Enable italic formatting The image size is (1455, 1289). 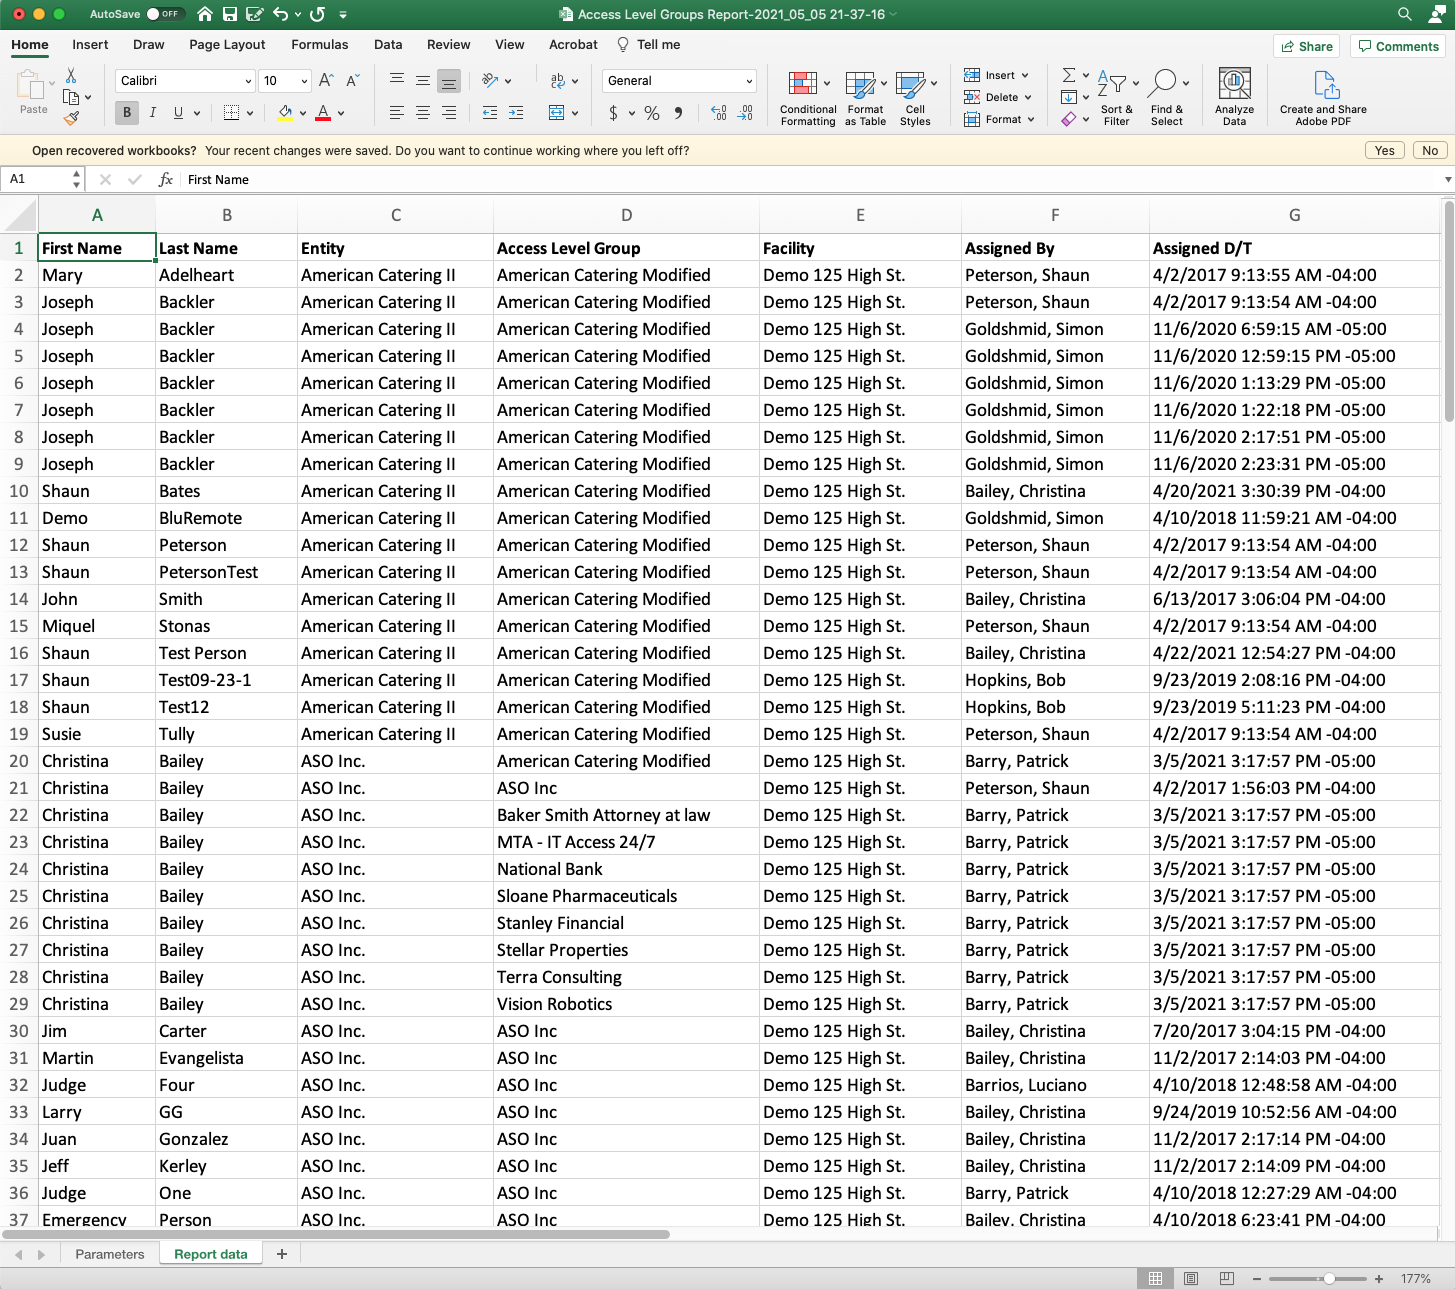pyautogui.click(x=152, y=113)
